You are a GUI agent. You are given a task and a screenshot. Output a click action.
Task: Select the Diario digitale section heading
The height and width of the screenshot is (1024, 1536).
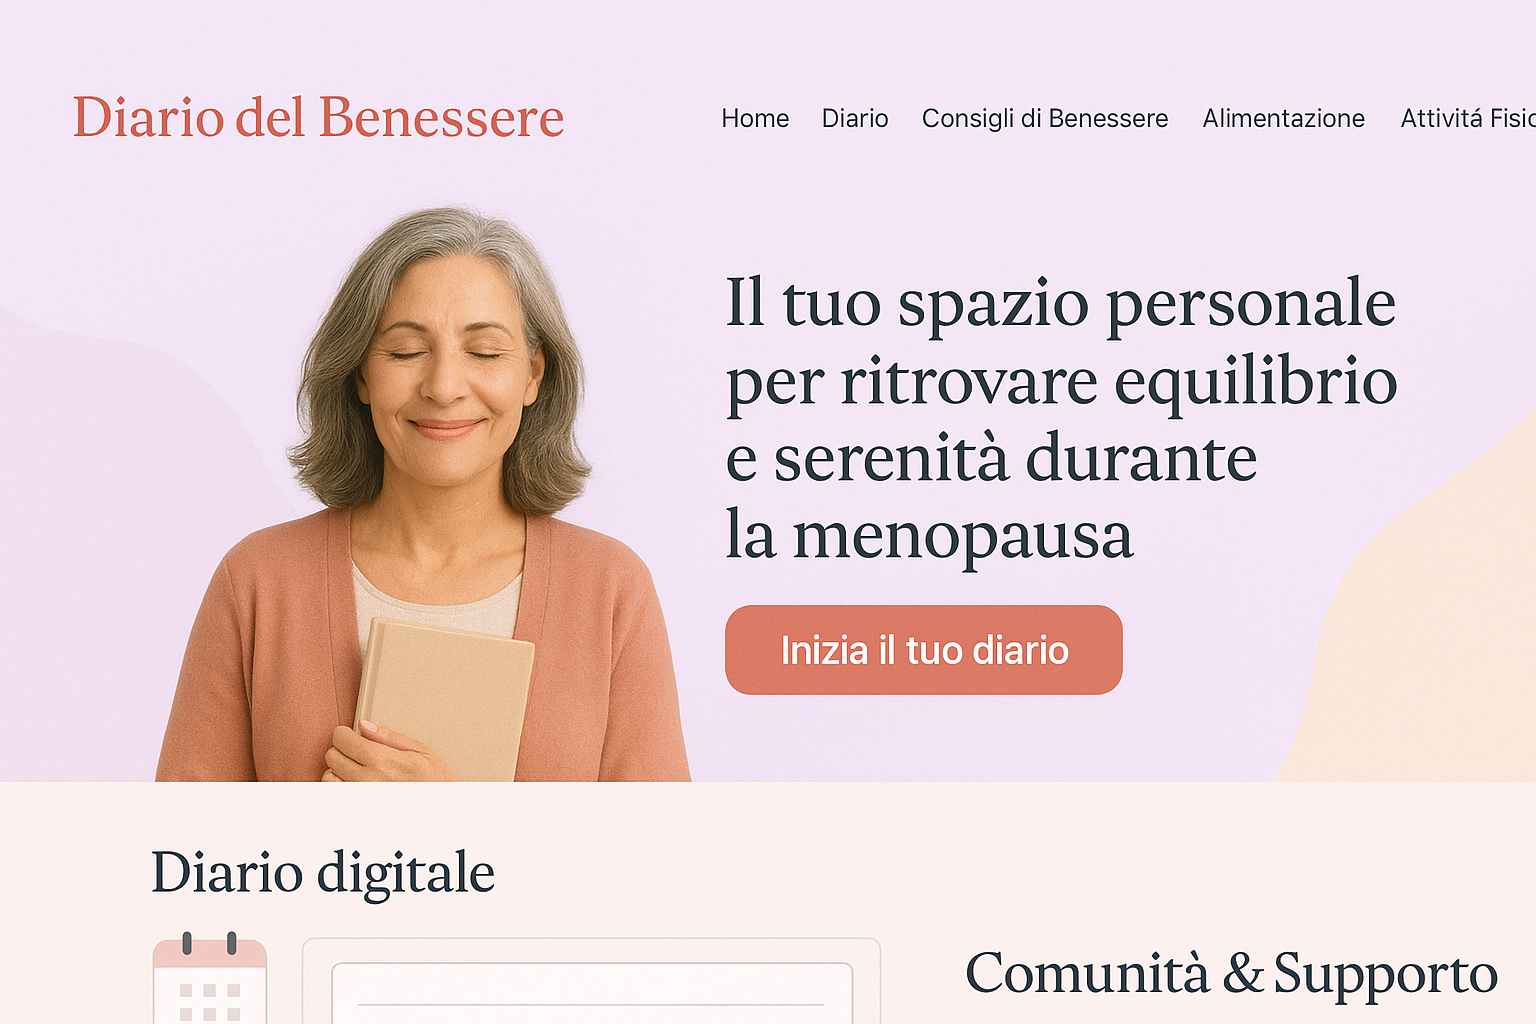[x=323, y=872]
